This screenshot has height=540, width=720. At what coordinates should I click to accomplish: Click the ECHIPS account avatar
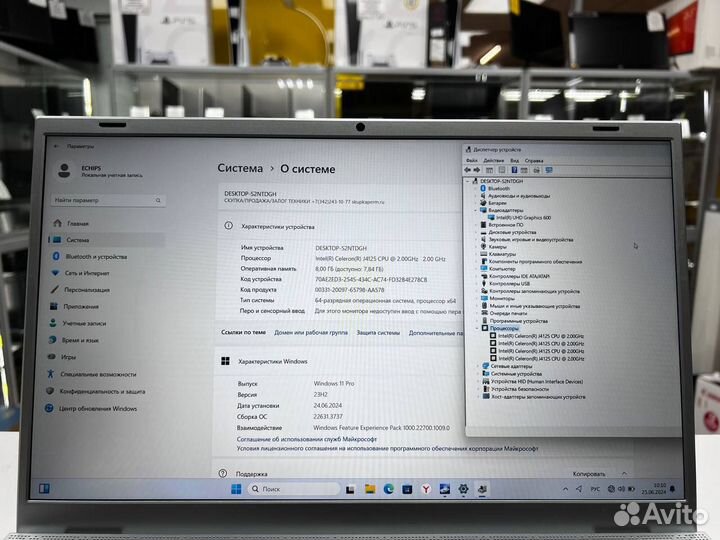65,170
